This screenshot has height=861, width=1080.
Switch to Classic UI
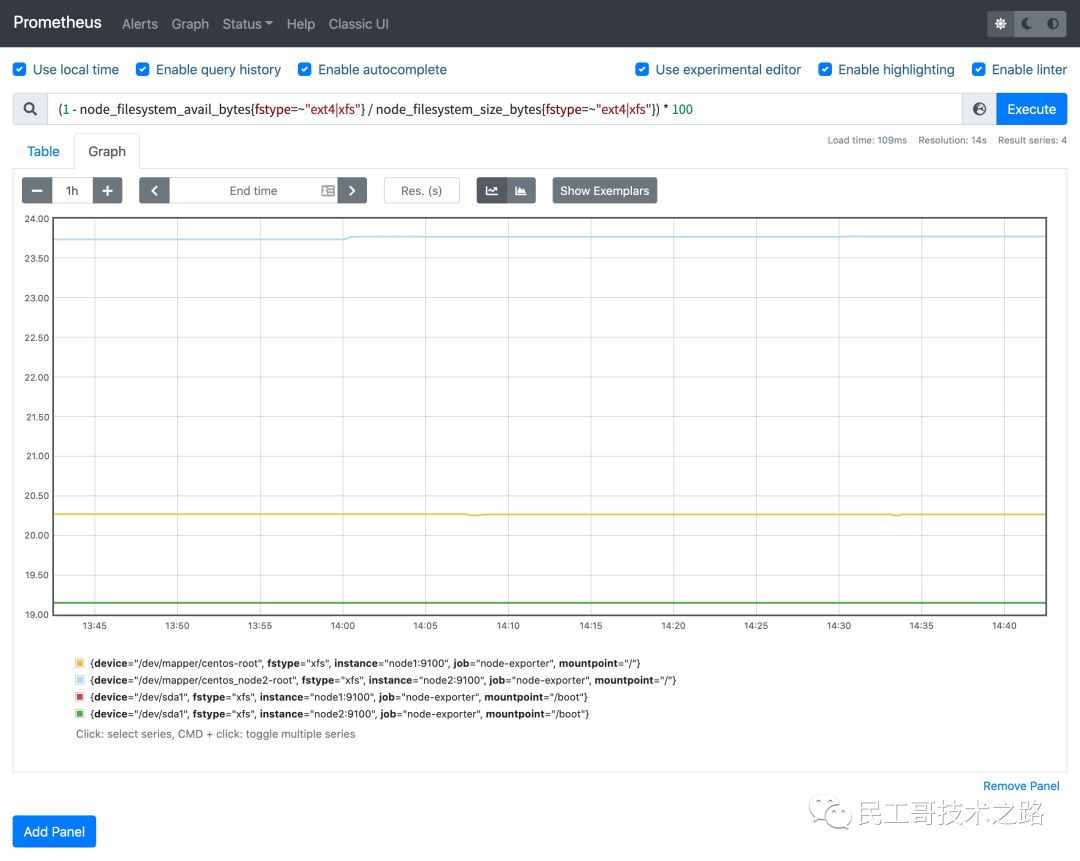[359, 24]
